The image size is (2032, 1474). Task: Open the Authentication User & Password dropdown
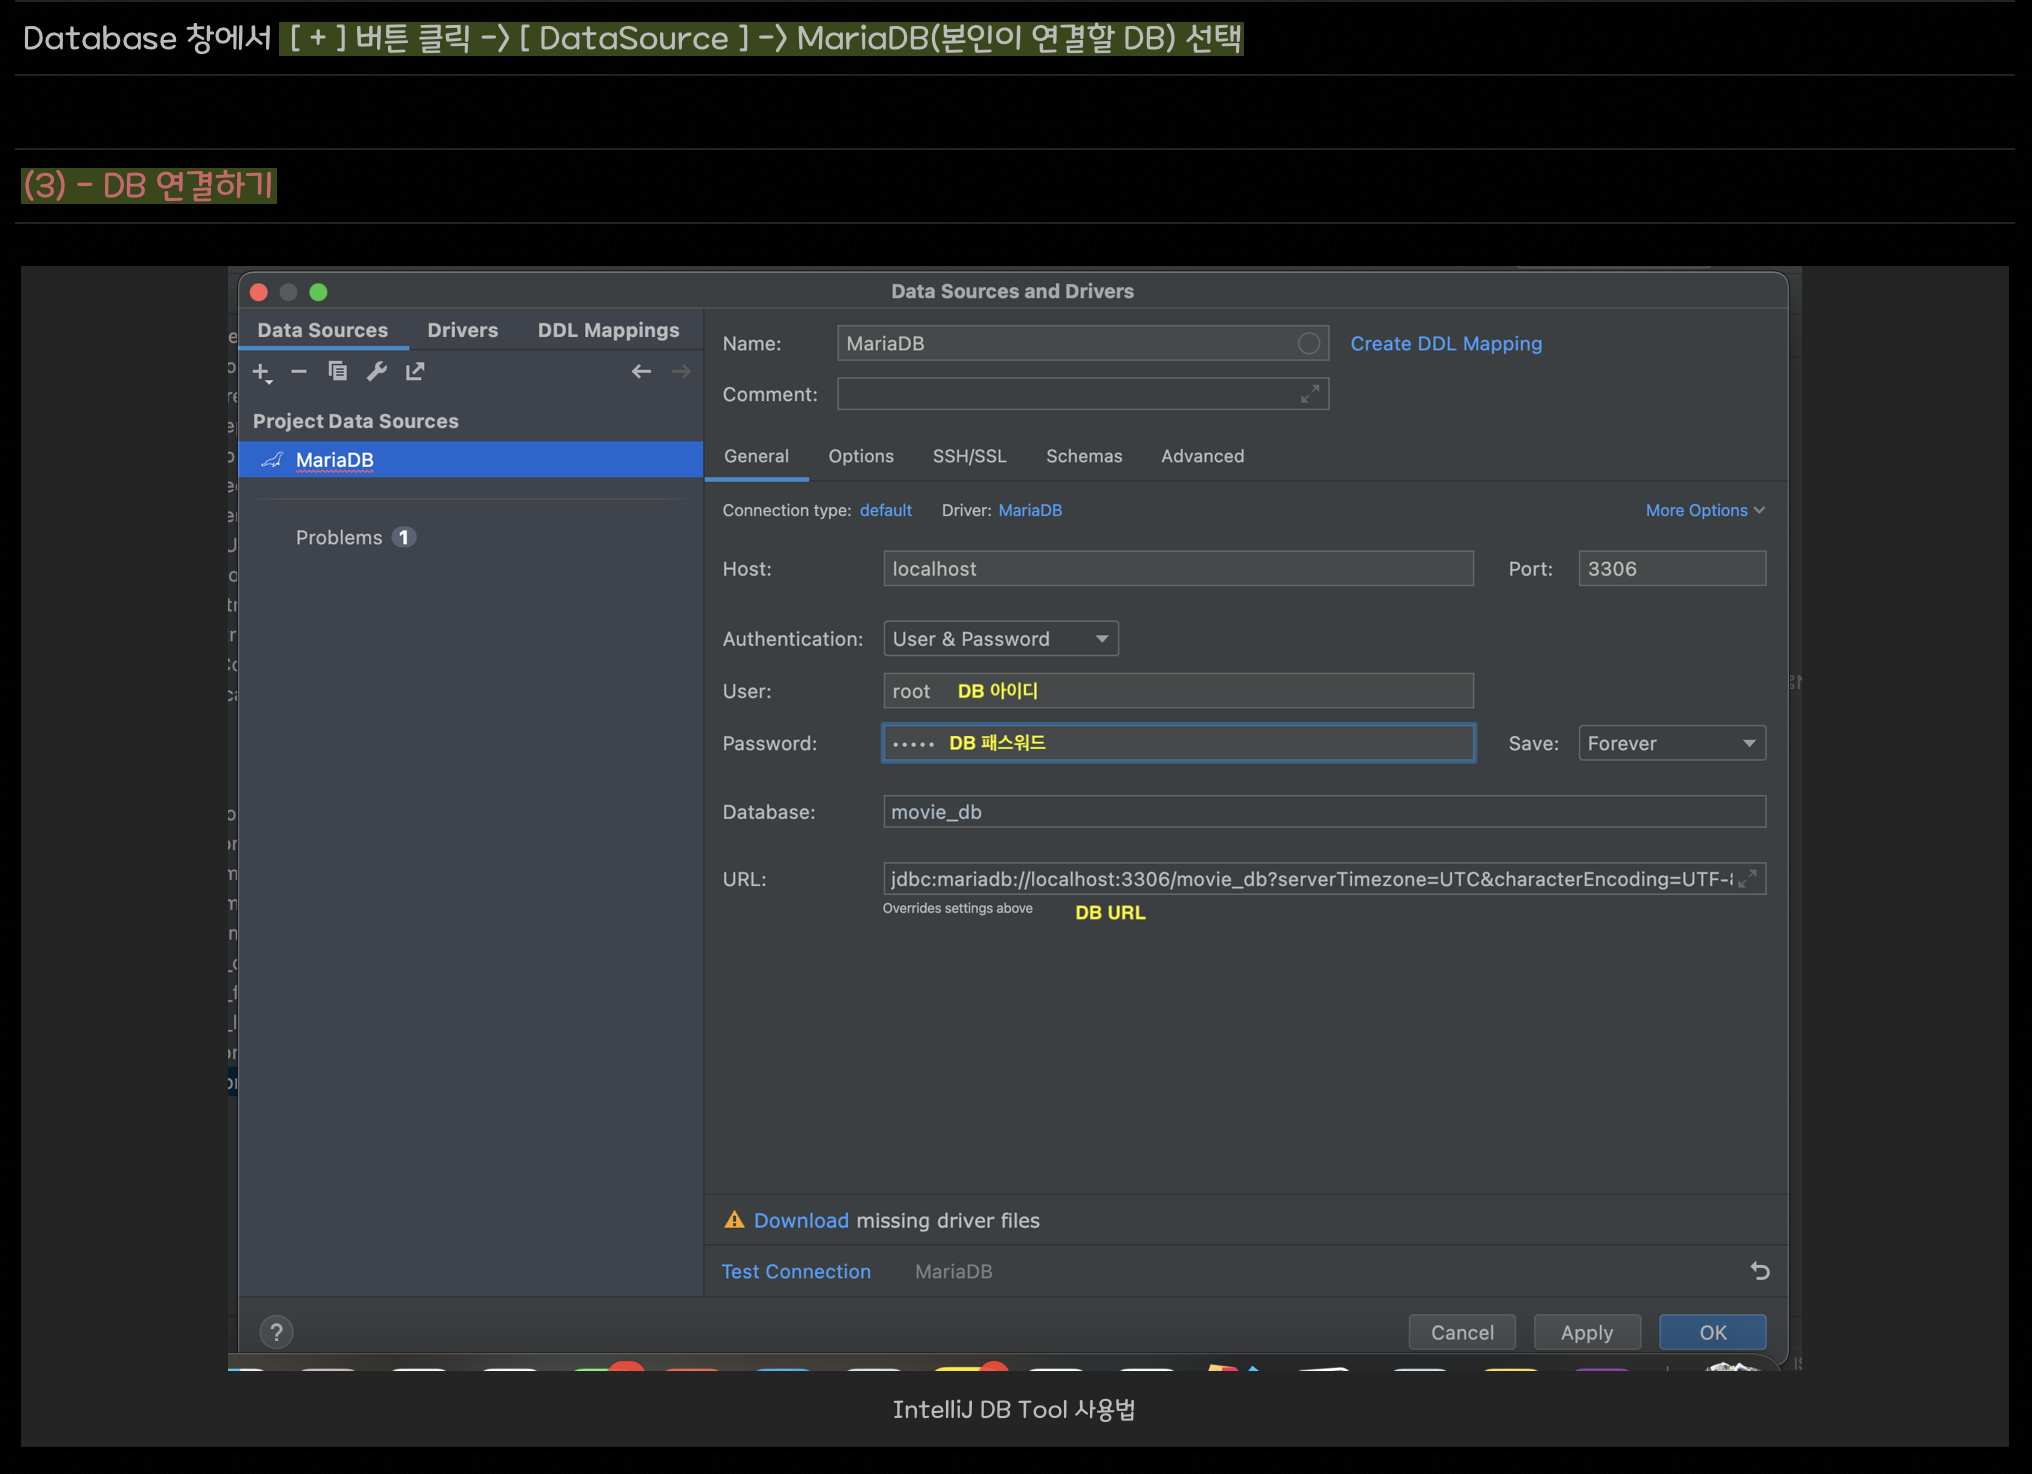[x=1000, y=639]
